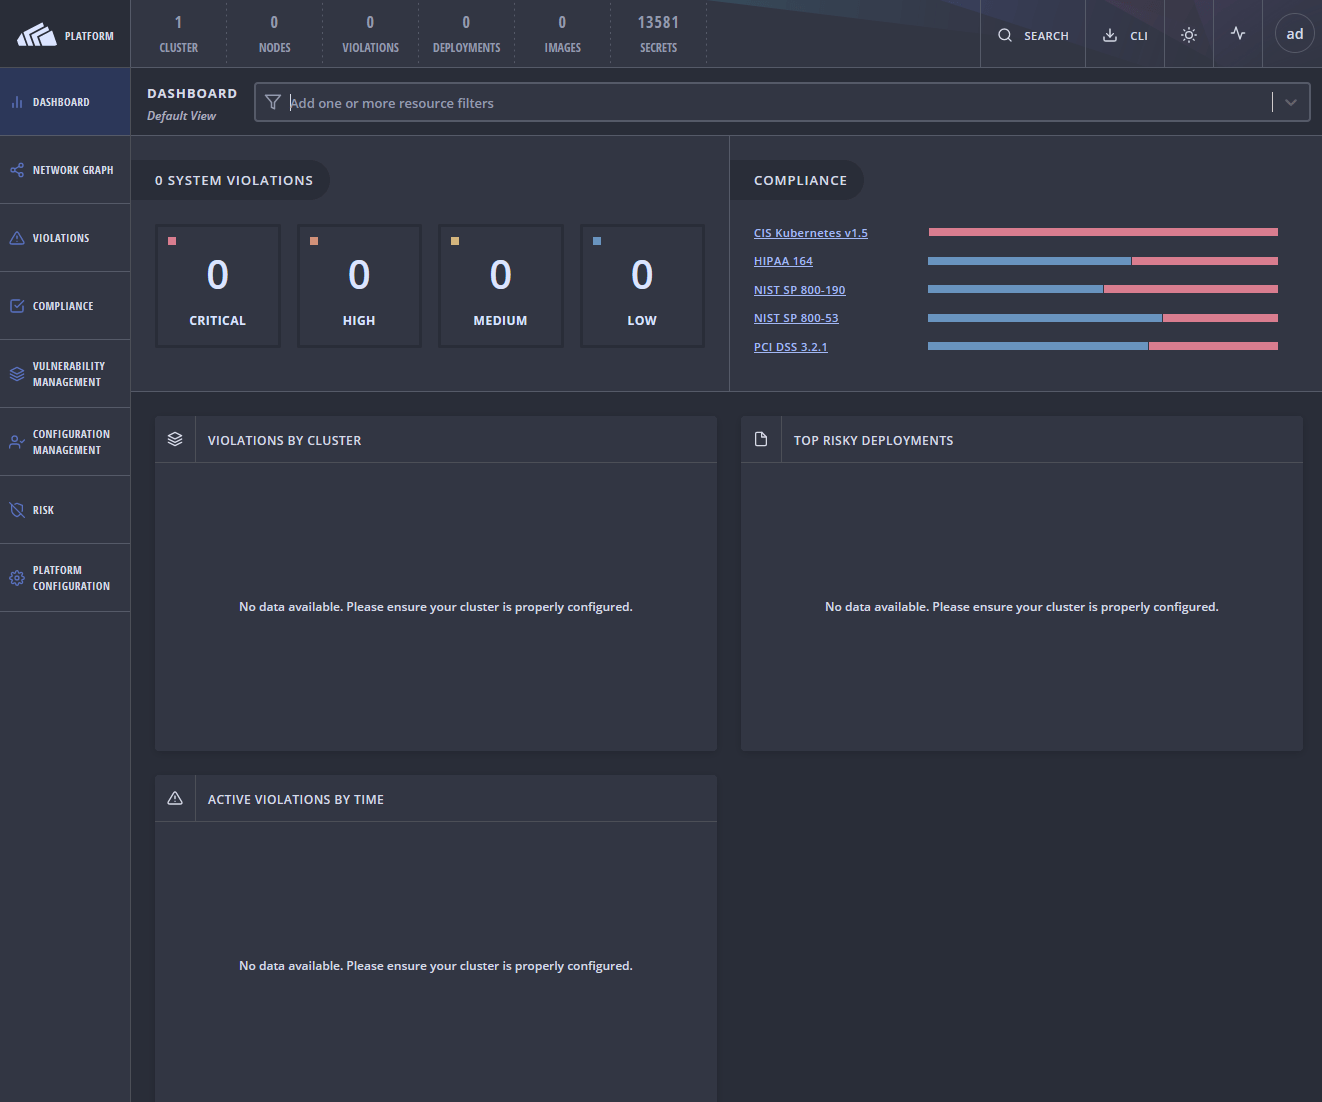Click the Dashboard bar chart icon
1322x1102 pixels.
click(17, 102)
